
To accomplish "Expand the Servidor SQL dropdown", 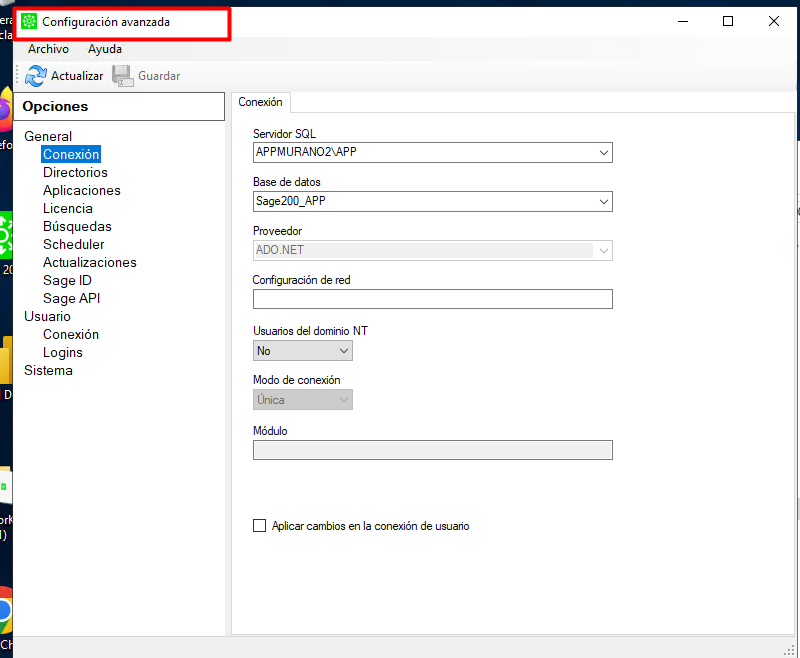I will (x=604, y=153).
